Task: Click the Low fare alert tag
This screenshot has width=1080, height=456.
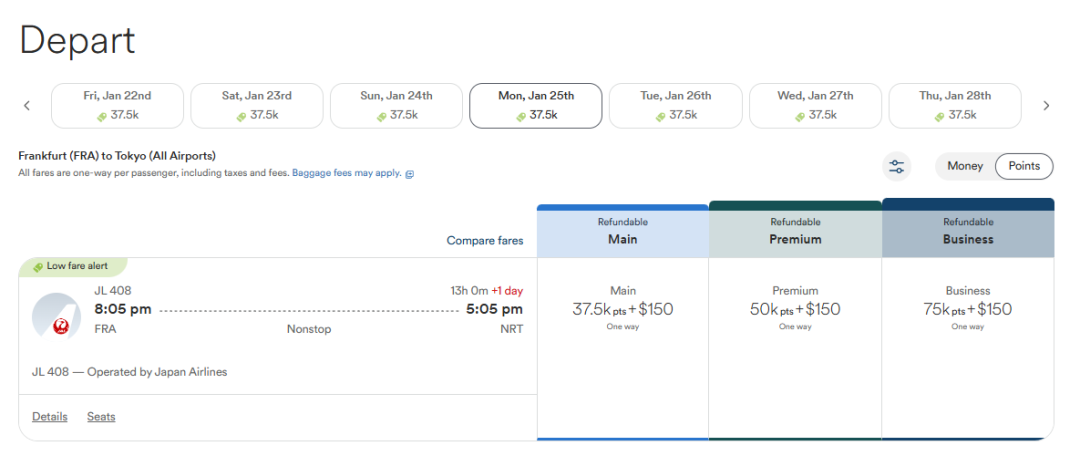Action: [x=73, y=266]
